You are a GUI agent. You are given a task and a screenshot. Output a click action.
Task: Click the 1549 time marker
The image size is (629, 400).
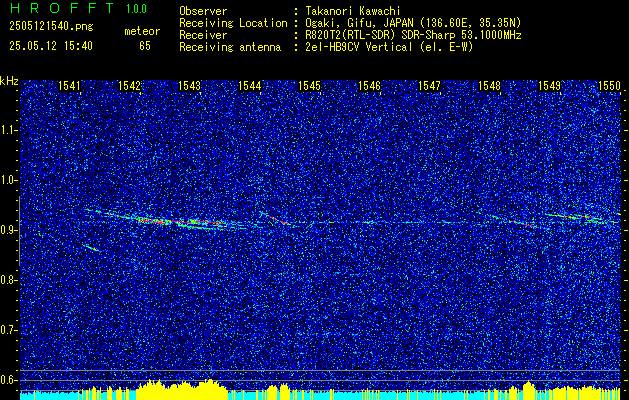pyautogui.click(x=550, y=85)
